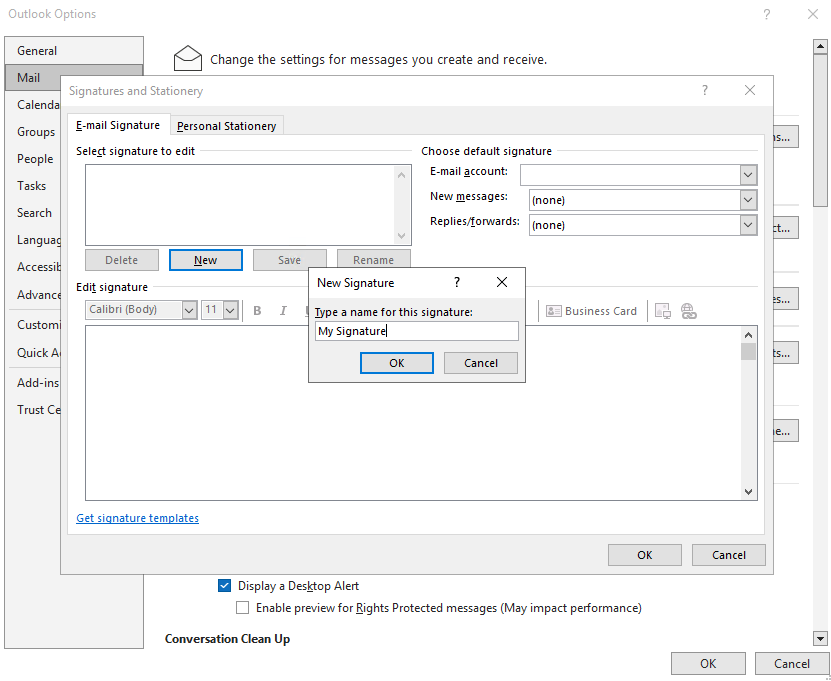Open the font size 11 dropdown
831x681 pixels.
pos(230,310)
